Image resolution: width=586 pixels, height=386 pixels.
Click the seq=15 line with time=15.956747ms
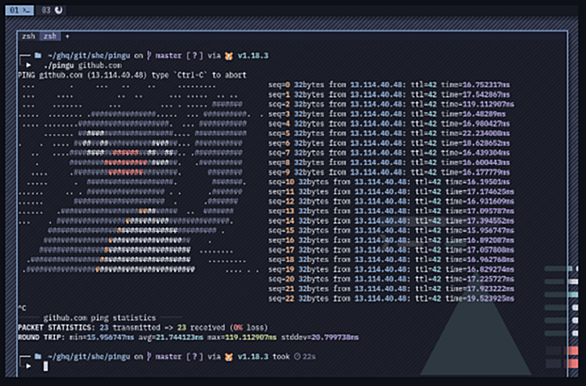[x=391, y=231]
